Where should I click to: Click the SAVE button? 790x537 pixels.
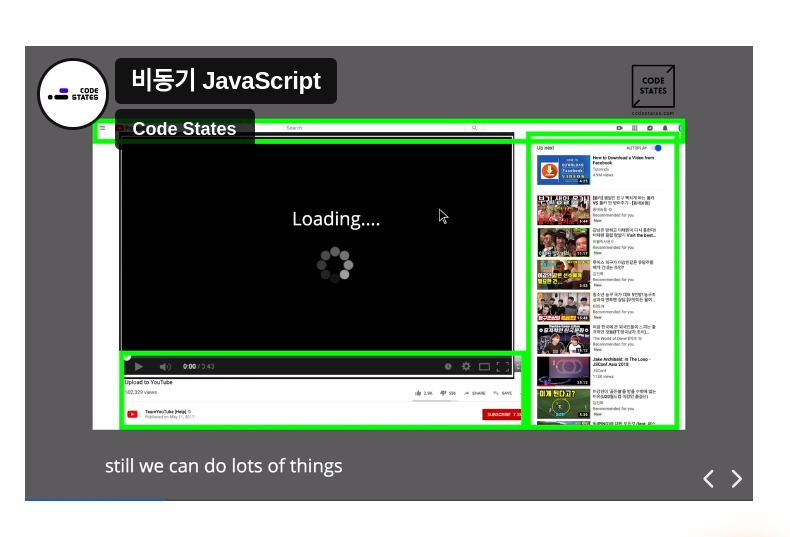[x=503, y=393]
